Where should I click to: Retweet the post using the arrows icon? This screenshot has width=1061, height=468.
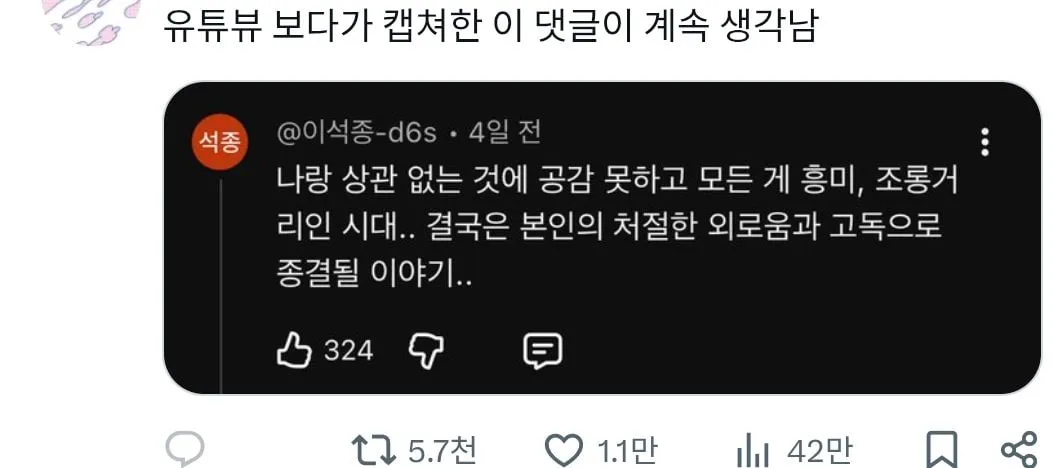tap(373, 449)
